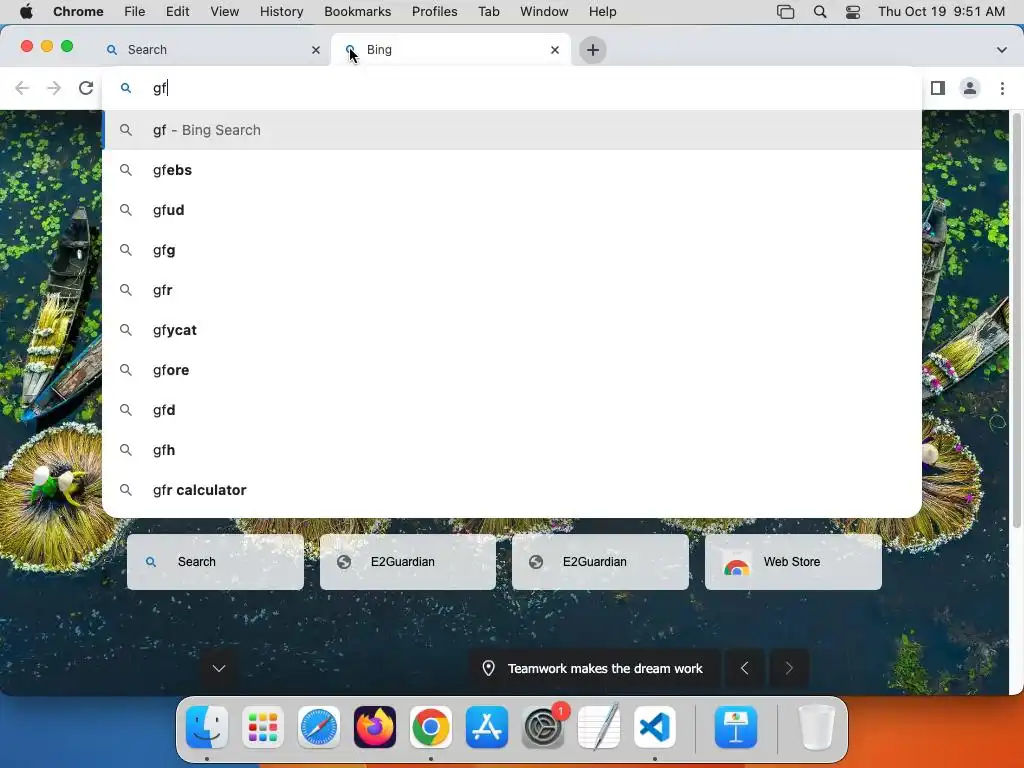Screen dimensions: 1024x768
Task: Expand the tab search chevron
Action: click(1002, 50)
